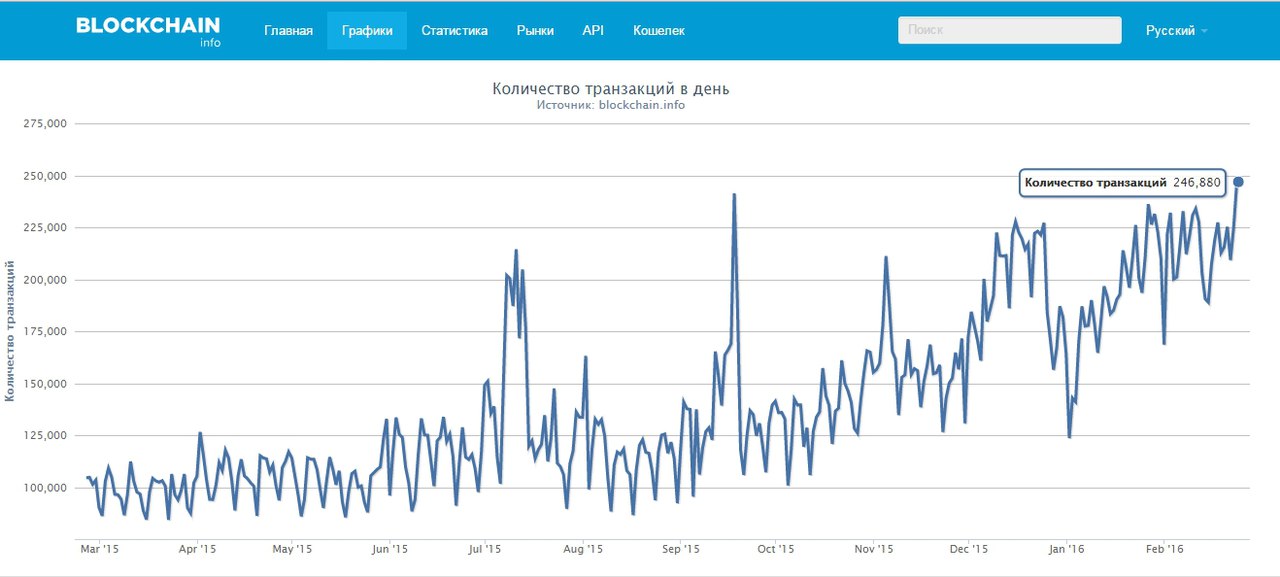Image resolution: width=1280 pixels, height=577 pixels.
Task: Click the chart title Количество транзакций в день
Action: (x=610, y=89)
